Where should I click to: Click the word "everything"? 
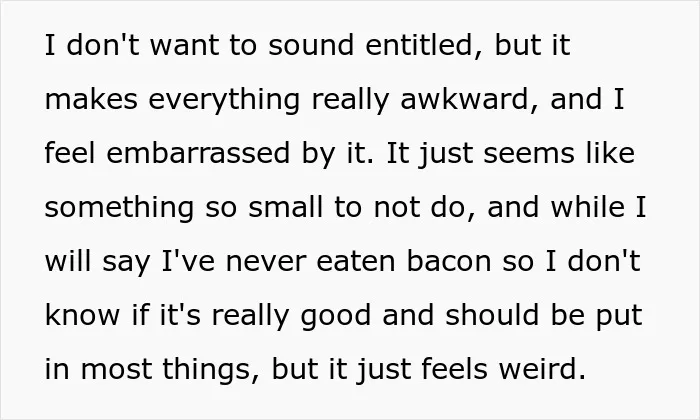[x=224, y=101]
